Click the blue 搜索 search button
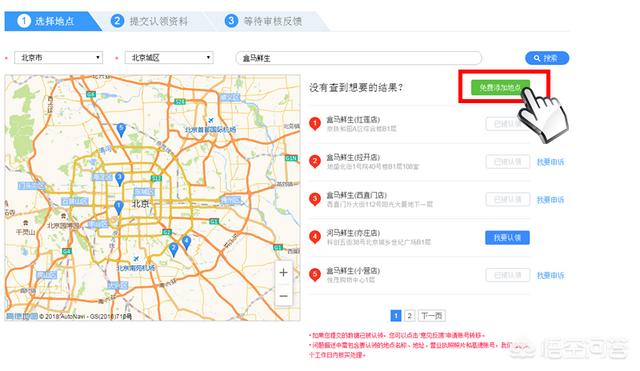The width and height of the screenshot is (640, 371). [x=547, y=58]
